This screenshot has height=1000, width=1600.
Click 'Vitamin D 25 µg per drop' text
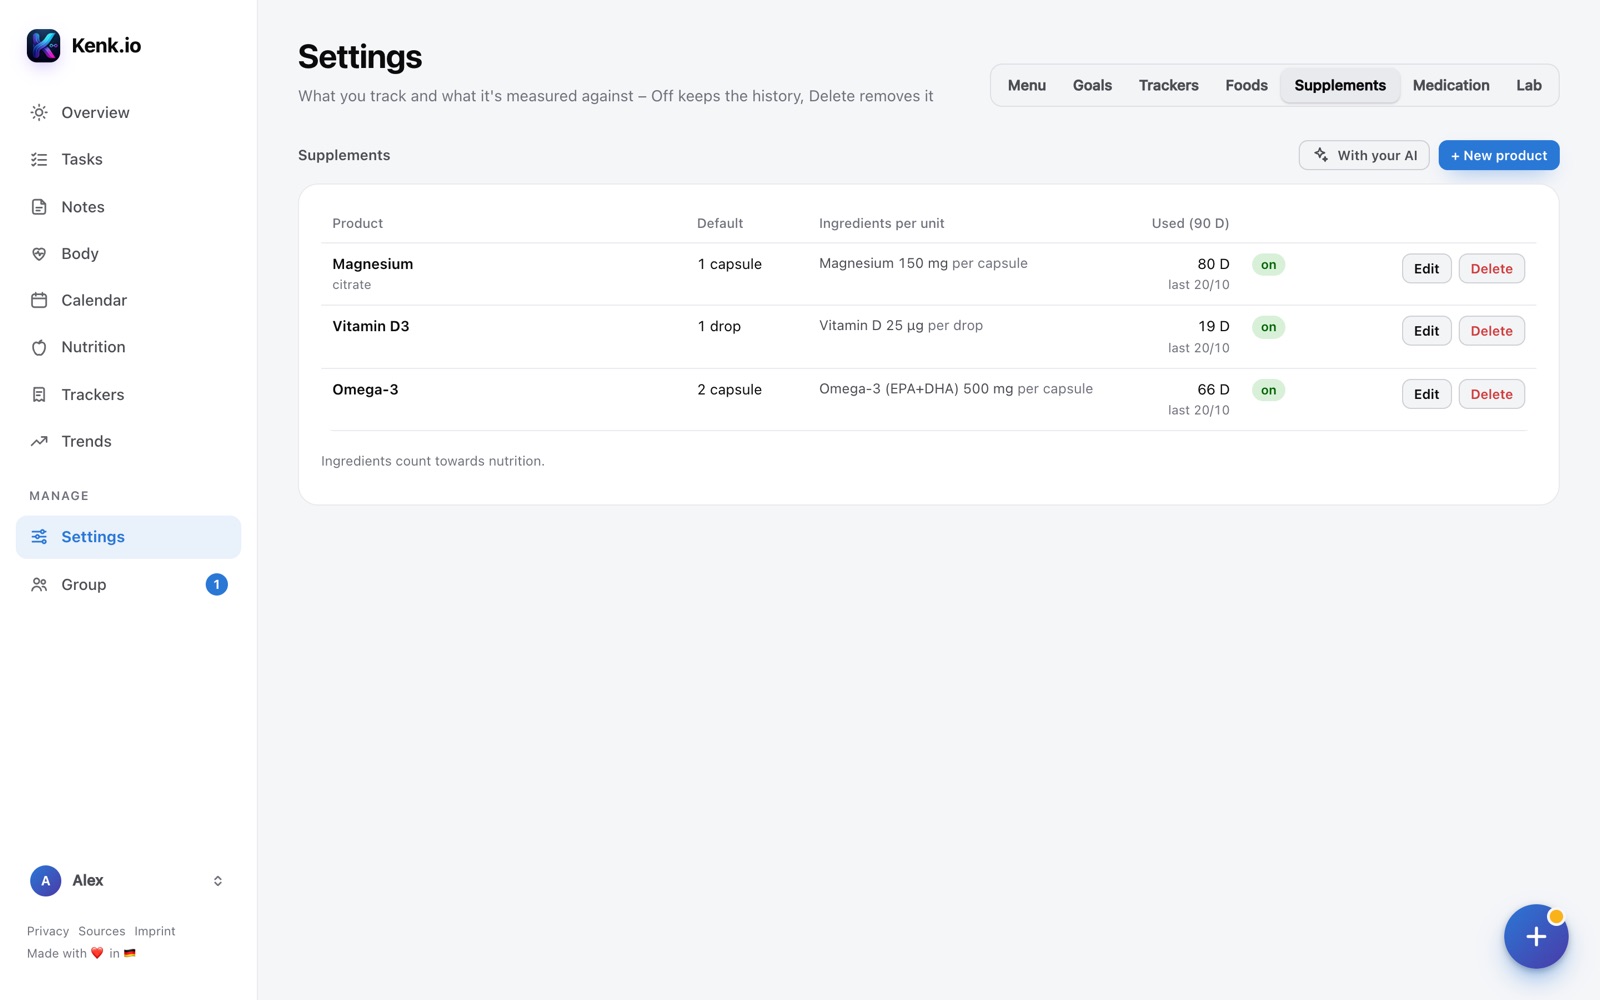[901, 325]
